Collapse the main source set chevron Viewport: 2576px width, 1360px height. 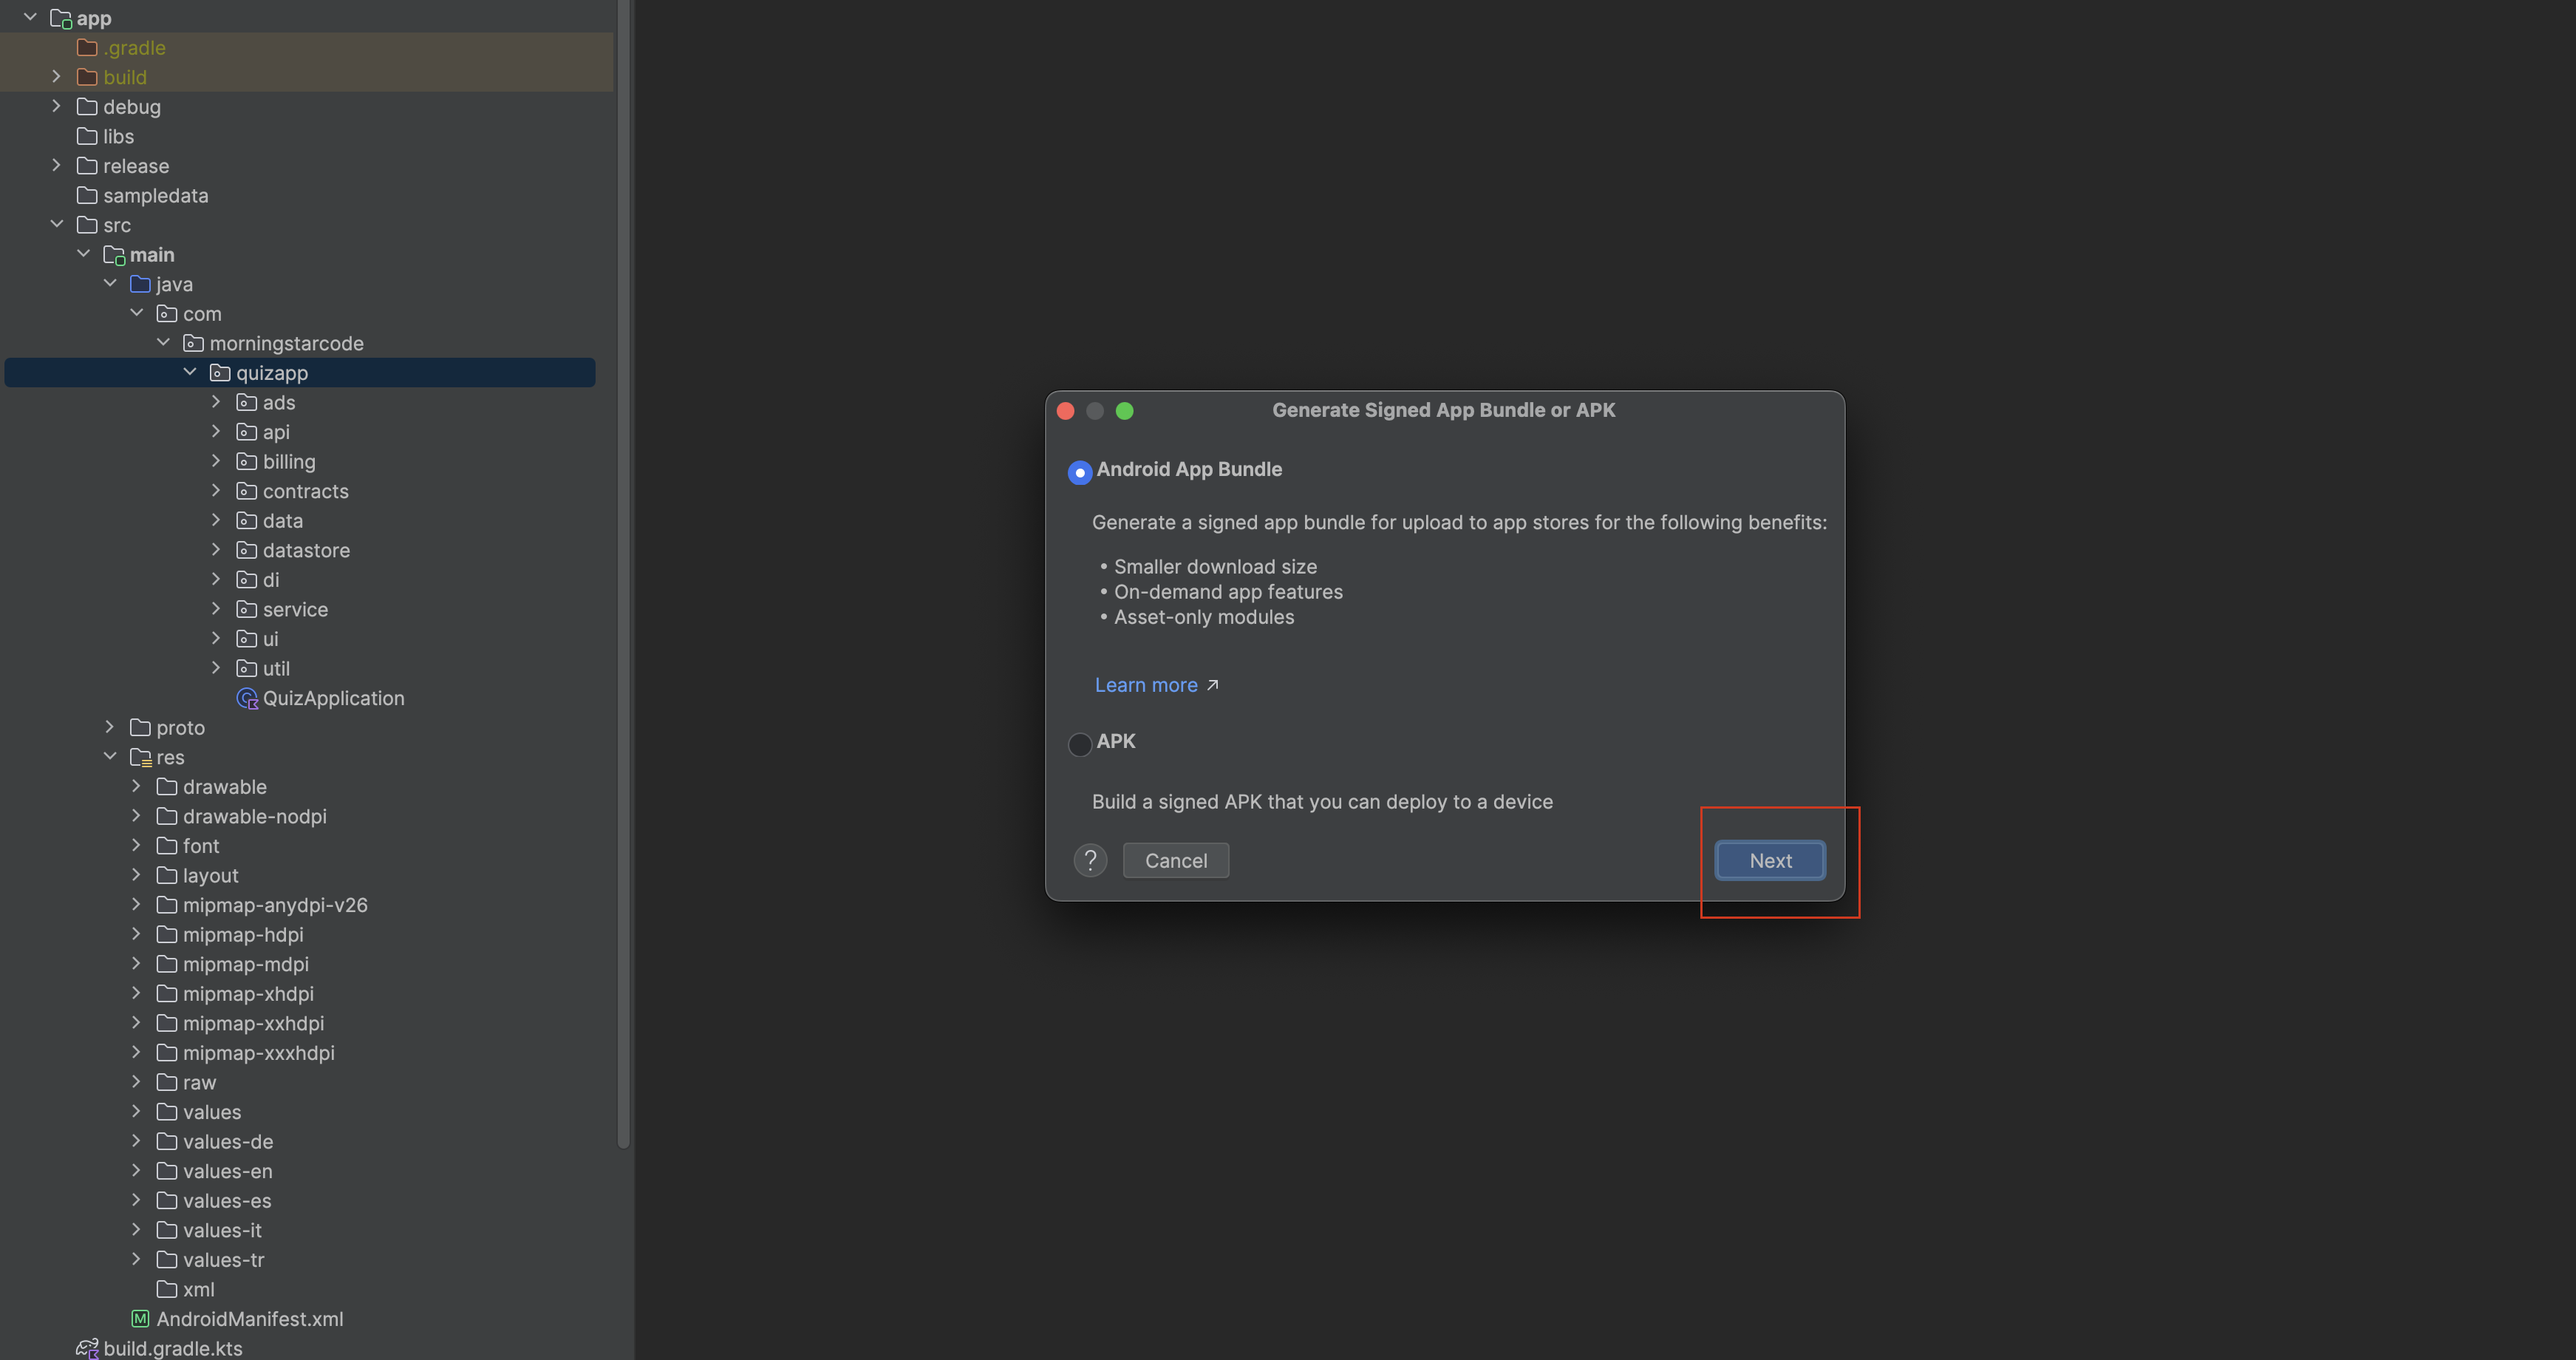point(84,254)
